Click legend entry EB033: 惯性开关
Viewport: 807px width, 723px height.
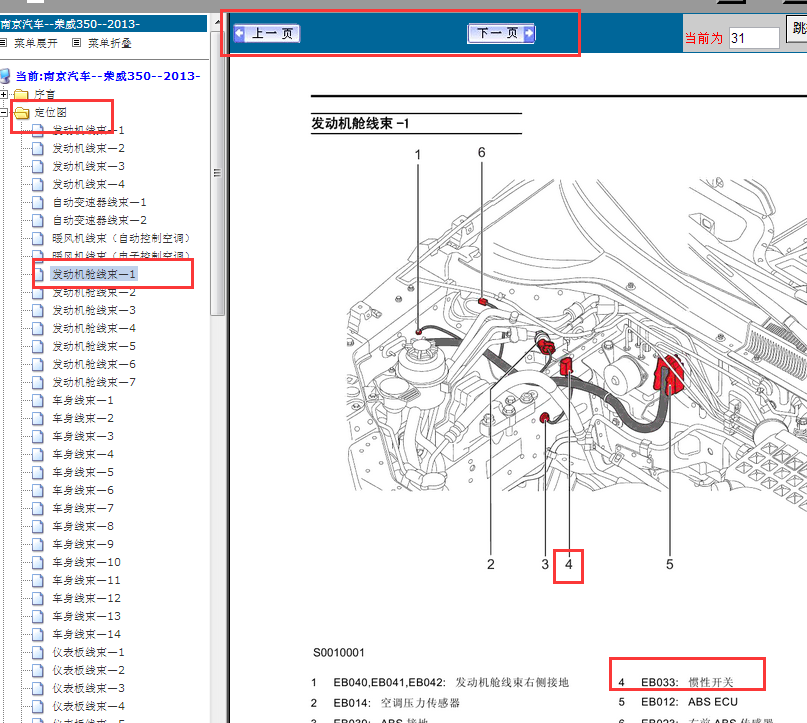point(676,682)
